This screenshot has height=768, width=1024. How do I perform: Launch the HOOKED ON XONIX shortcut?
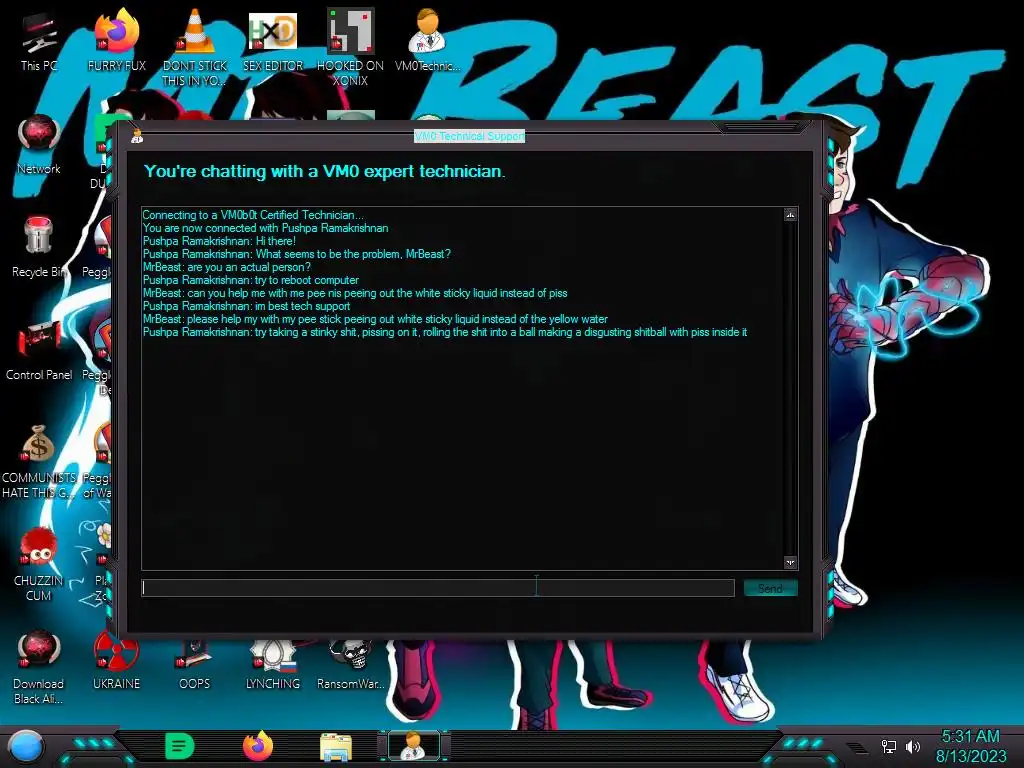351,47
